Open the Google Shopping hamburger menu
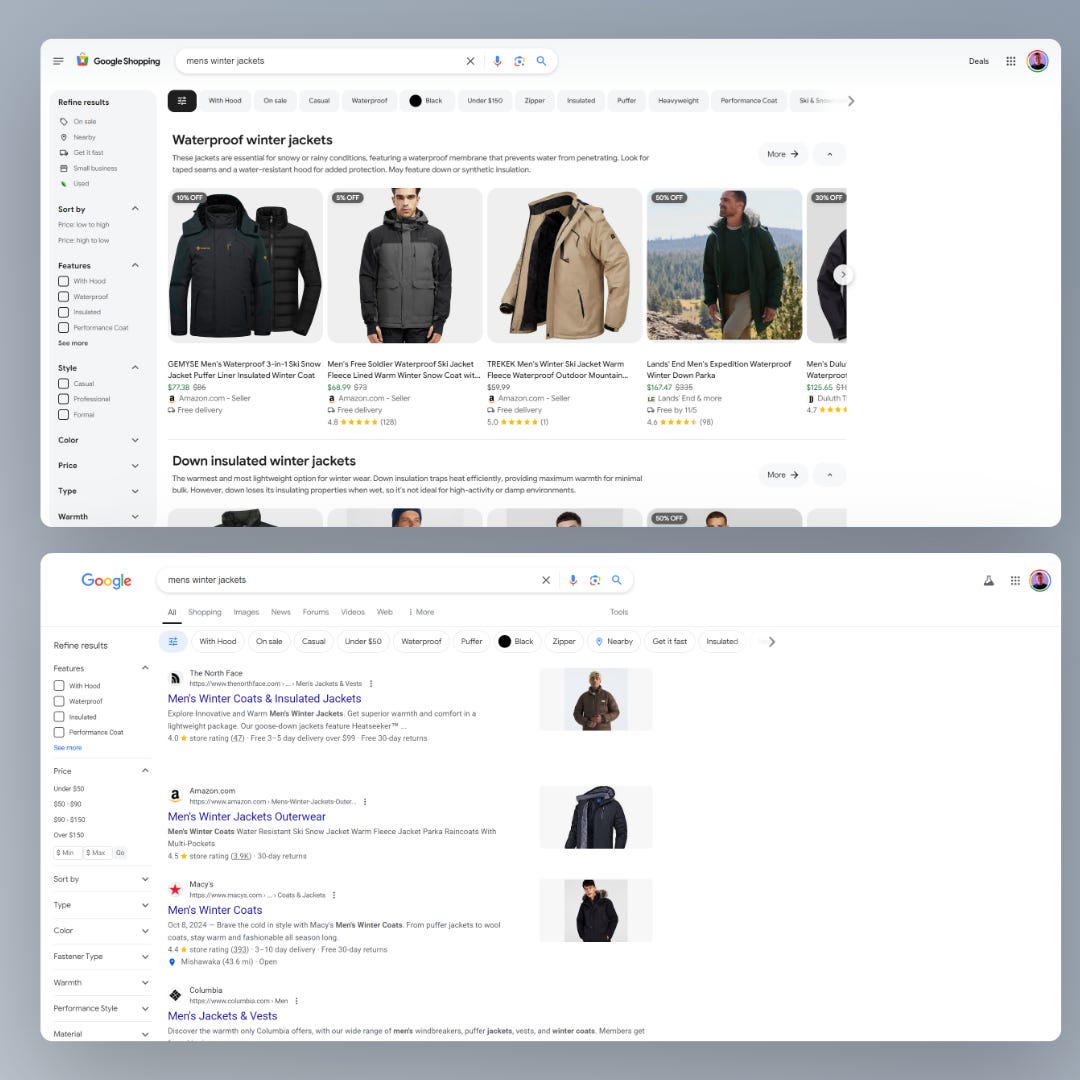The width and height of the screenshot is (1080, 1080). point(58,61)
